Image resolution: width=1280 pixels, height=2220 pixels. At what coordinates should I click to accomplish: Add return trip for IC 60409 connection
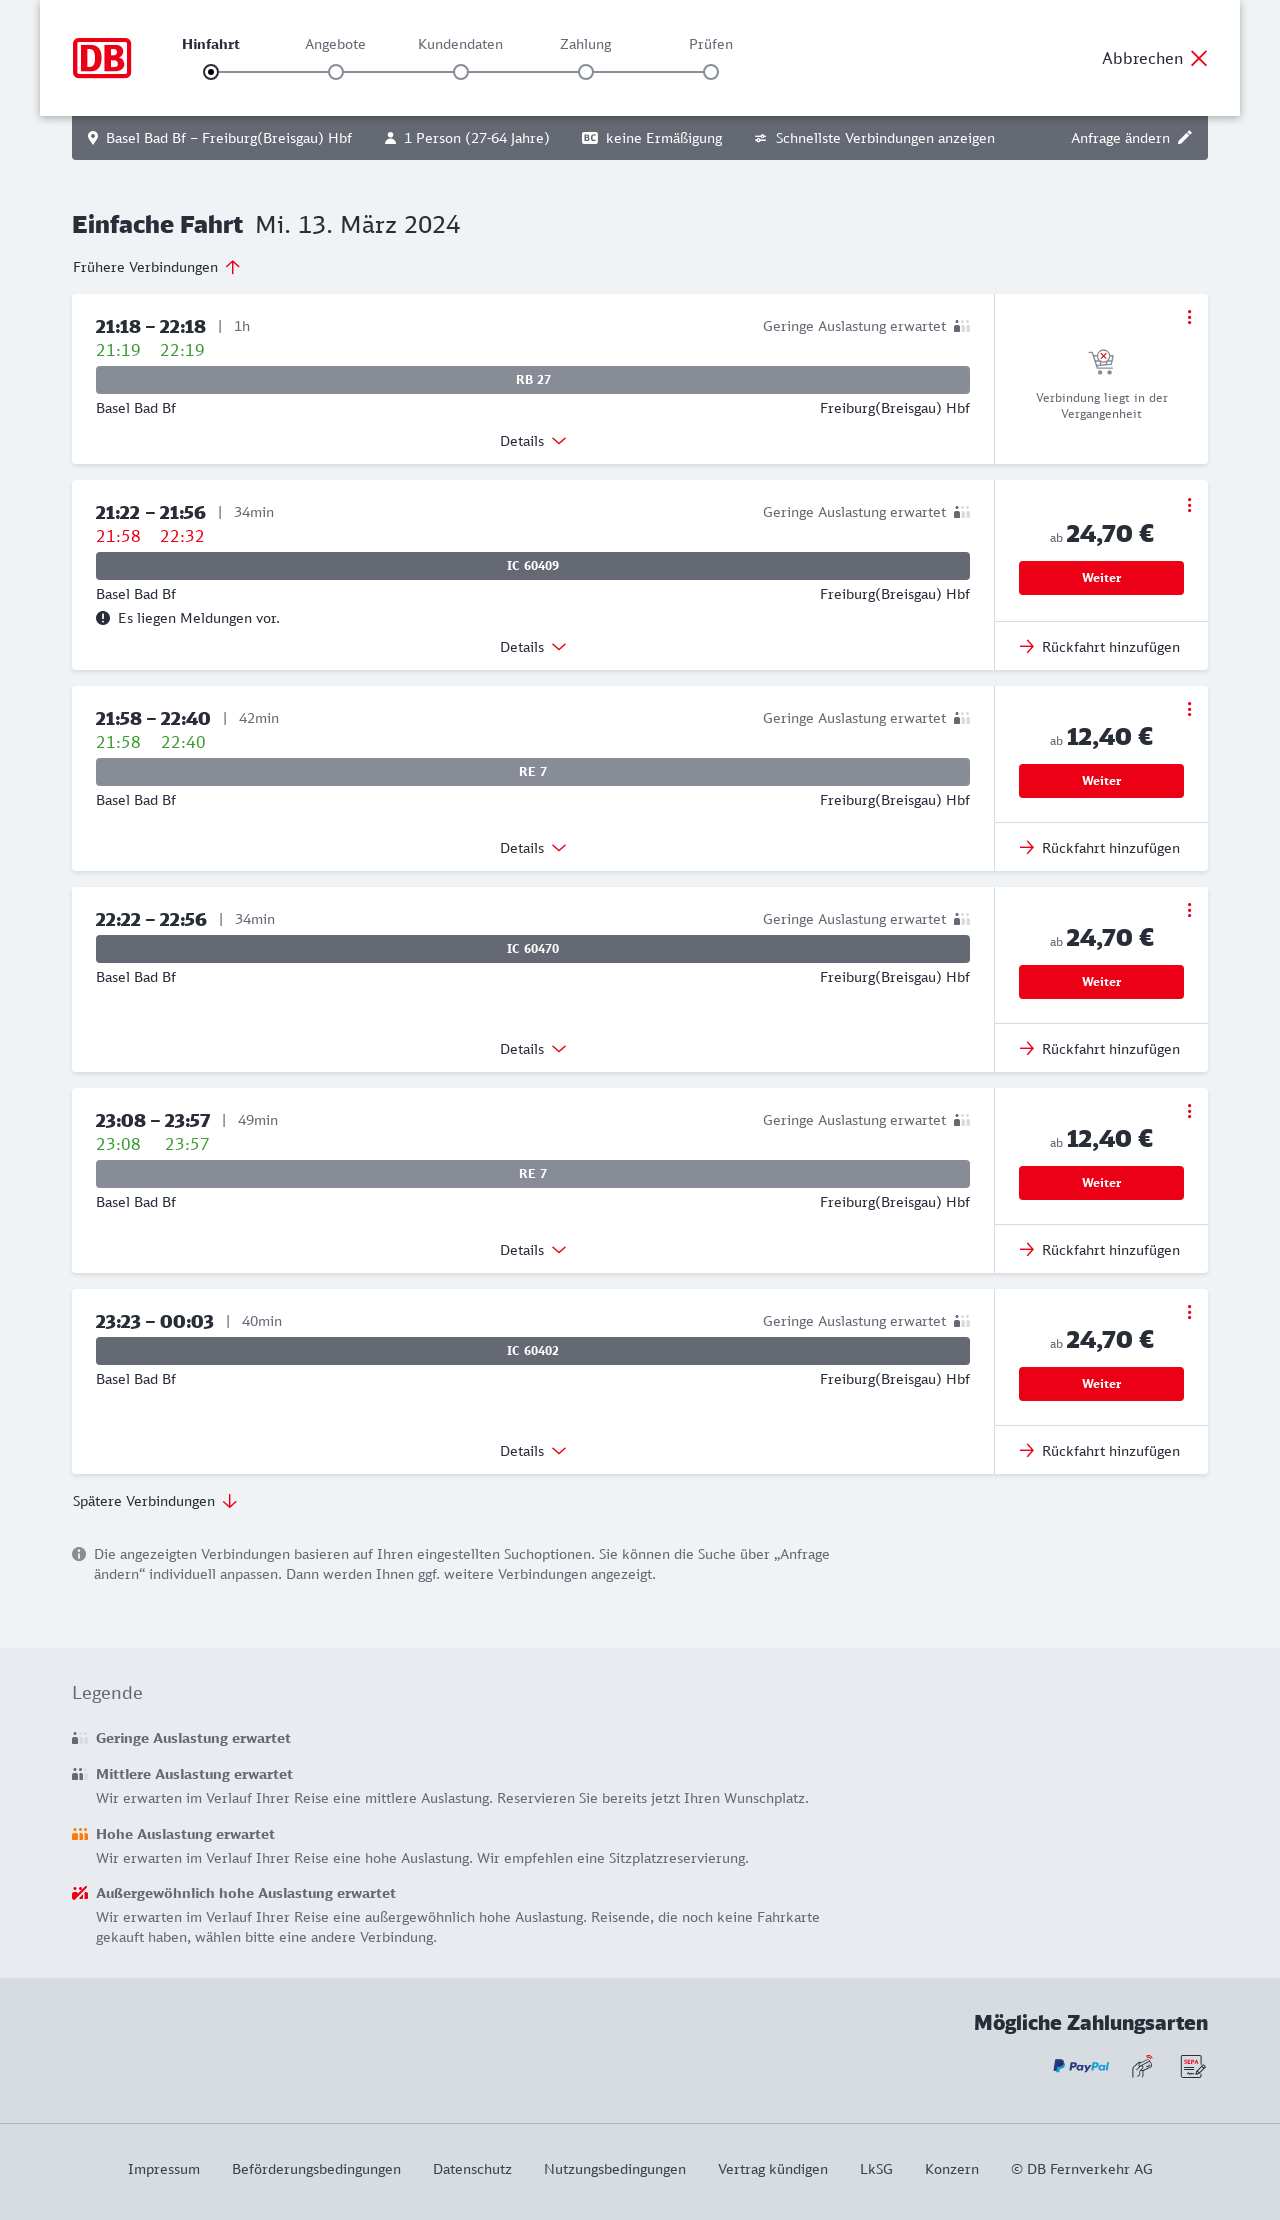1100,647
